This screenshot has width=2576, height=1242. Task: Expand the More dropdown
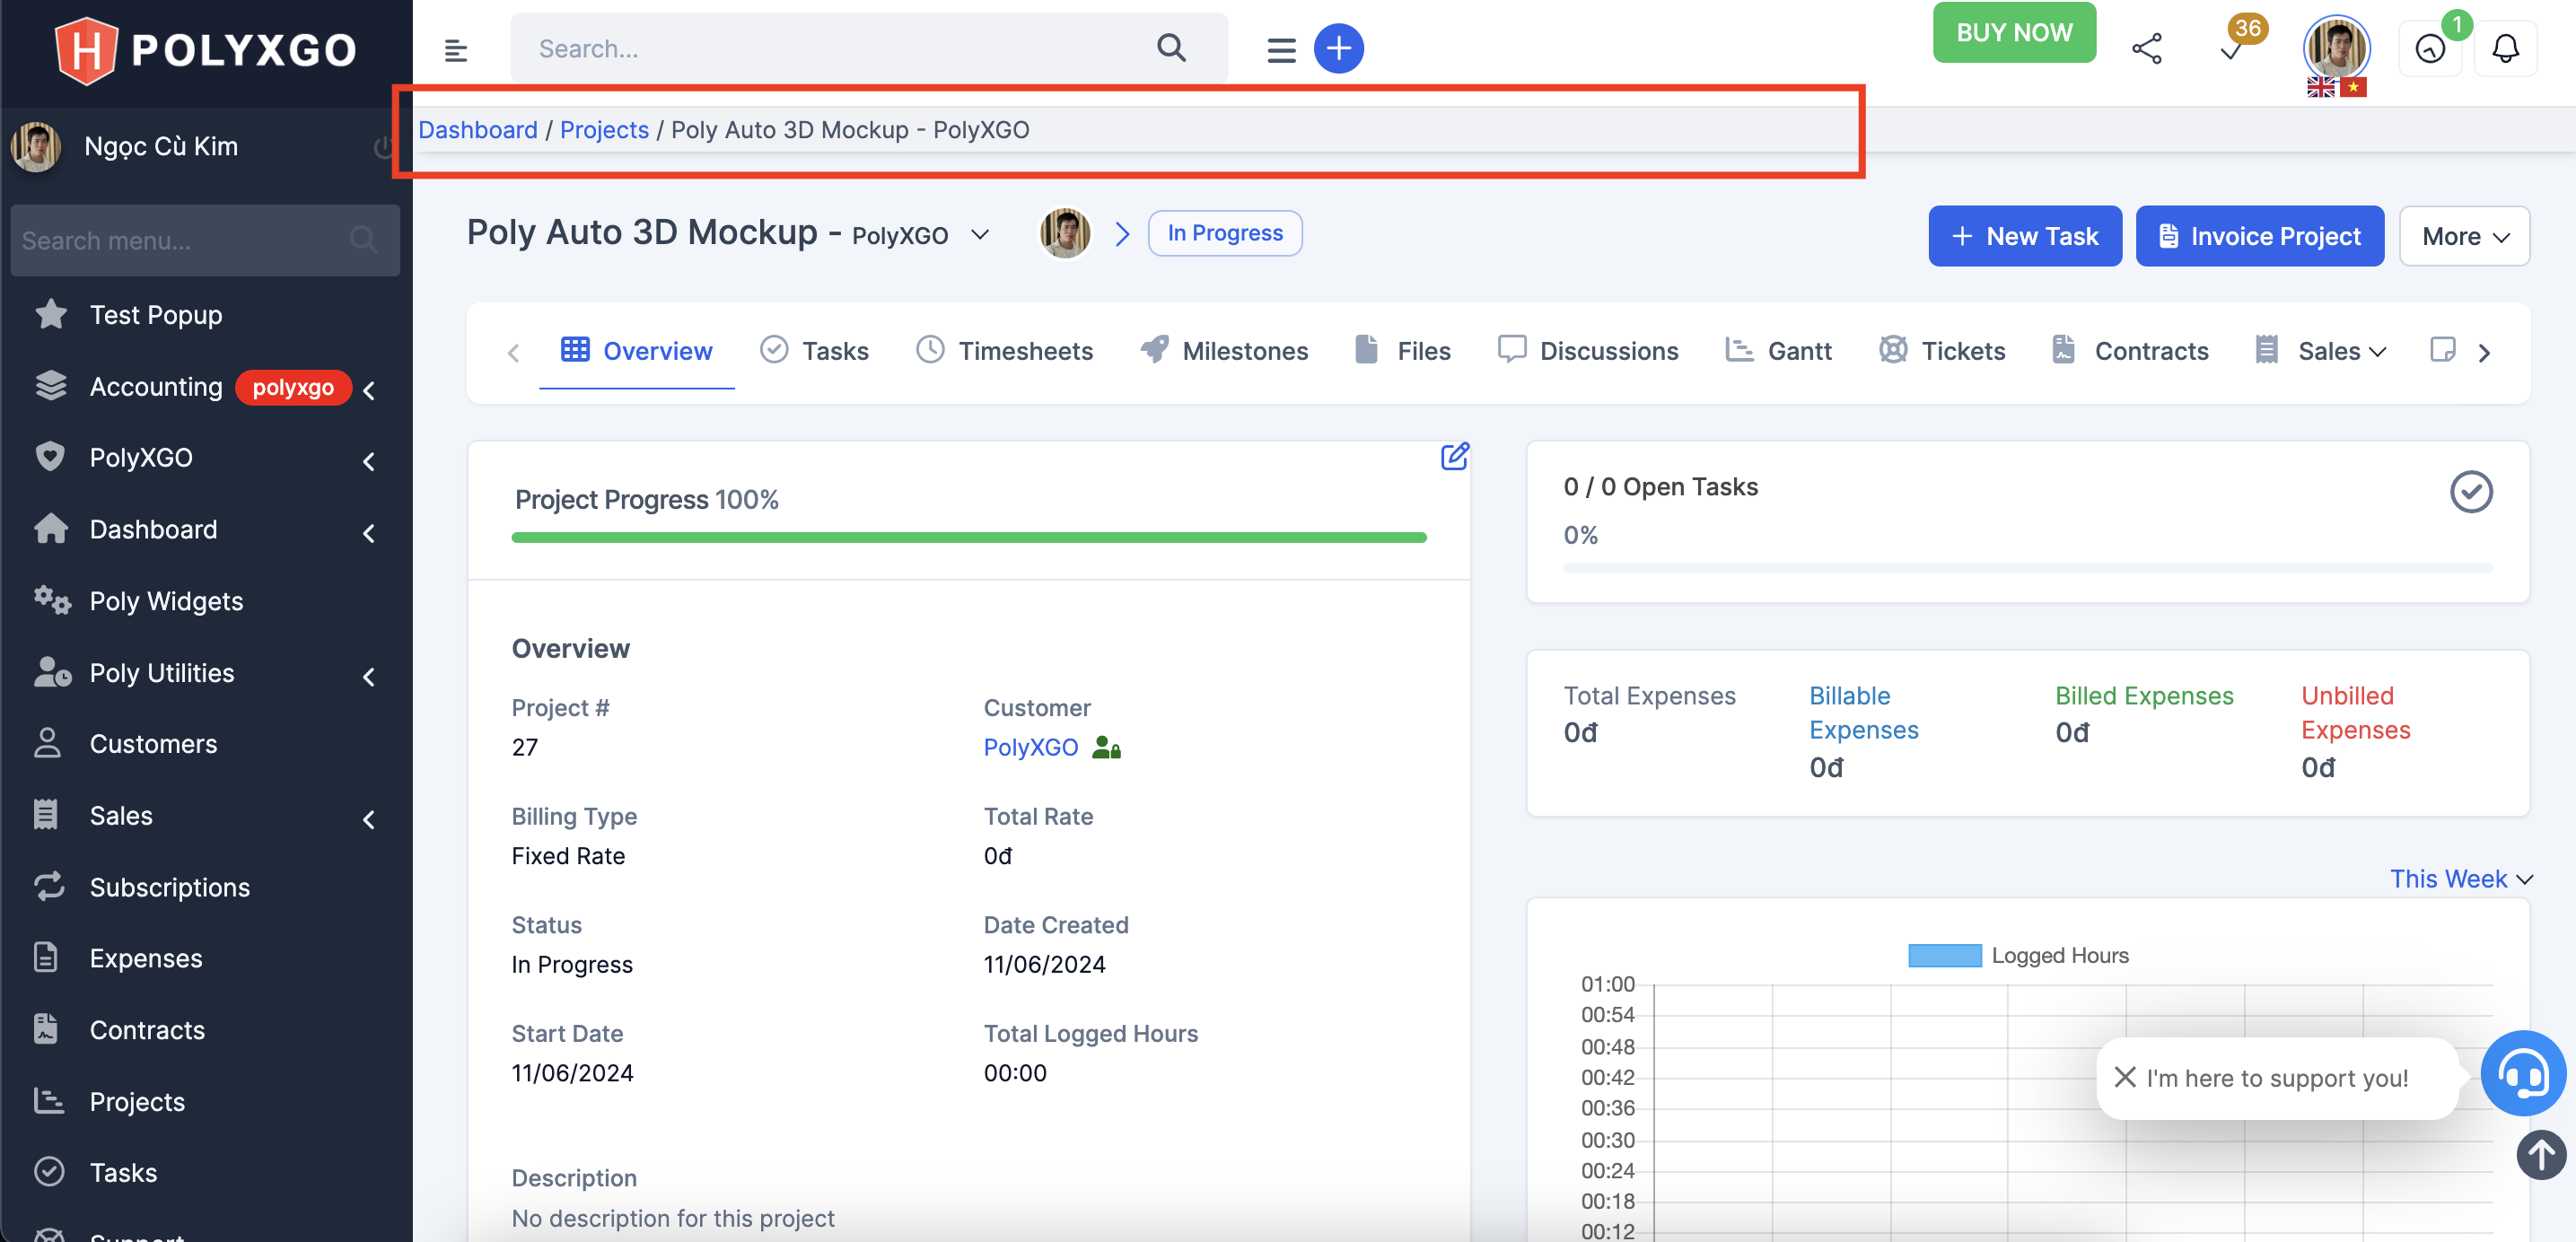[x=2463, y=236]
